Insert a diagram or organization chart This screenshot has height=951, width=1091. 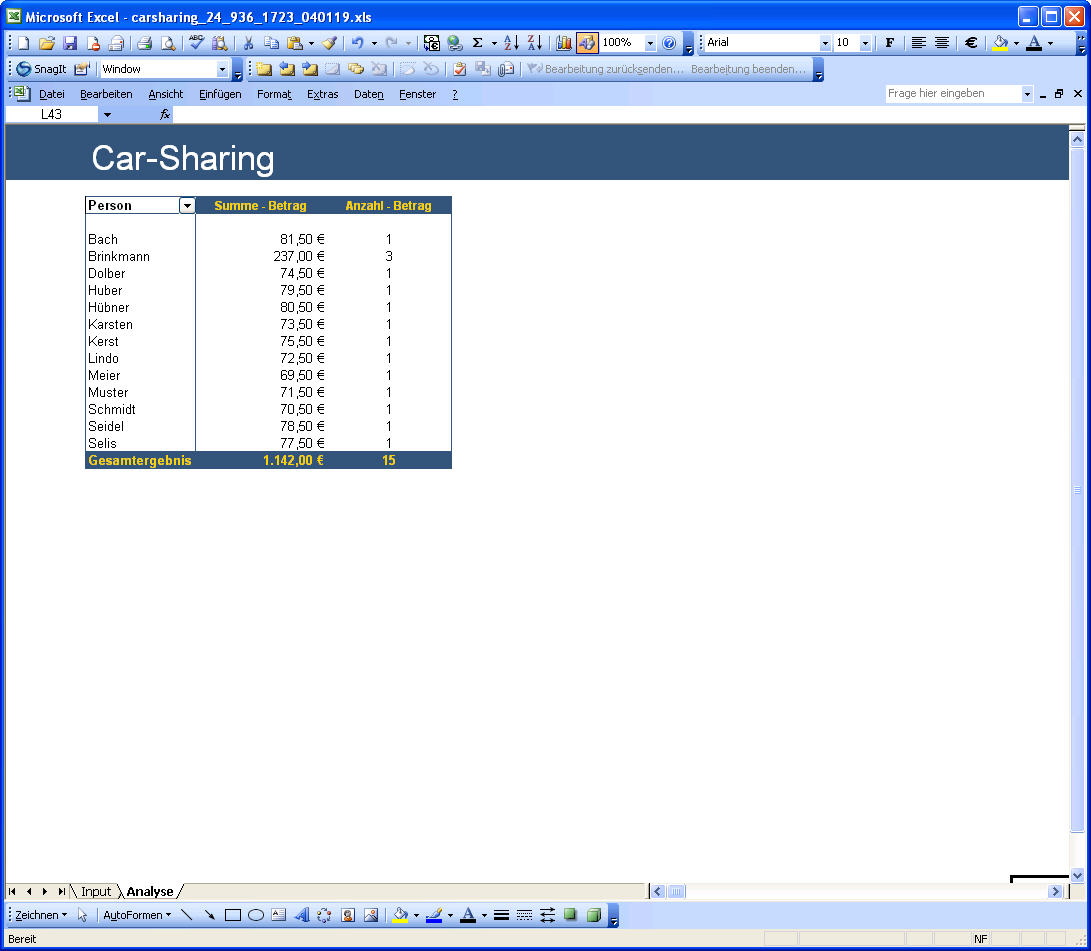pos(324,915)
